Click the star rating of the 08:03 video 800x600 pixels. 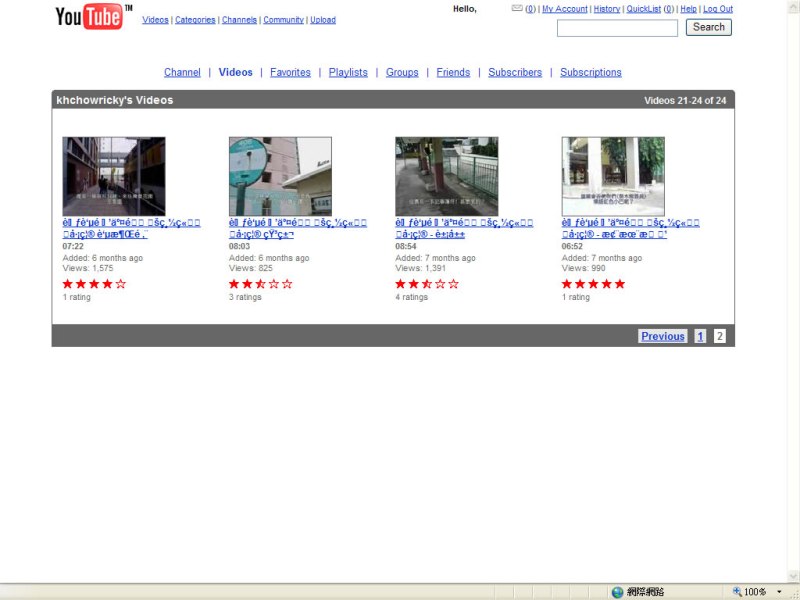(260, 284)
